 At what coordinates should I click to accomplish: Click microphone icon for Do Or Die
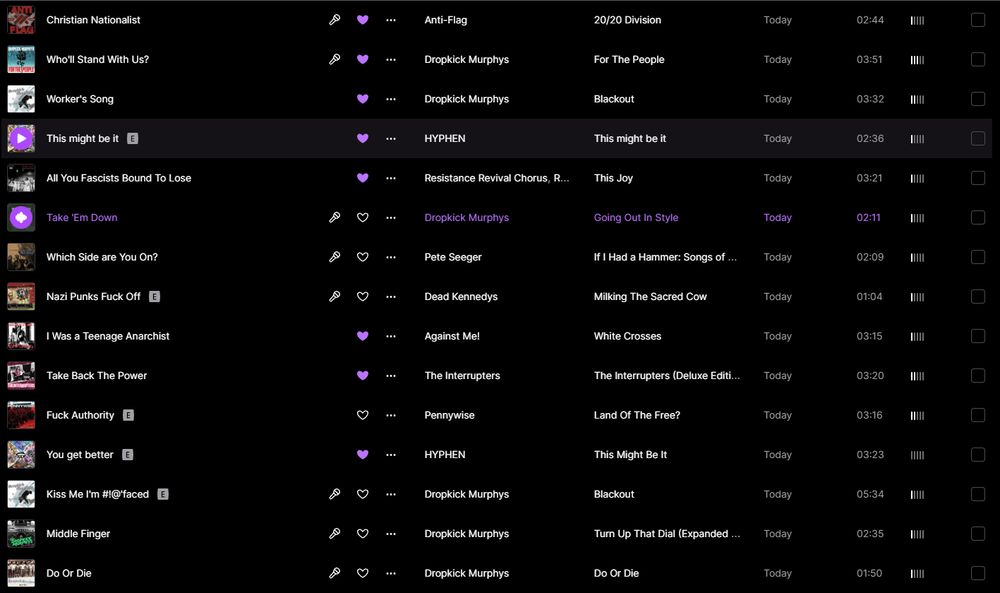coord(335,574)
